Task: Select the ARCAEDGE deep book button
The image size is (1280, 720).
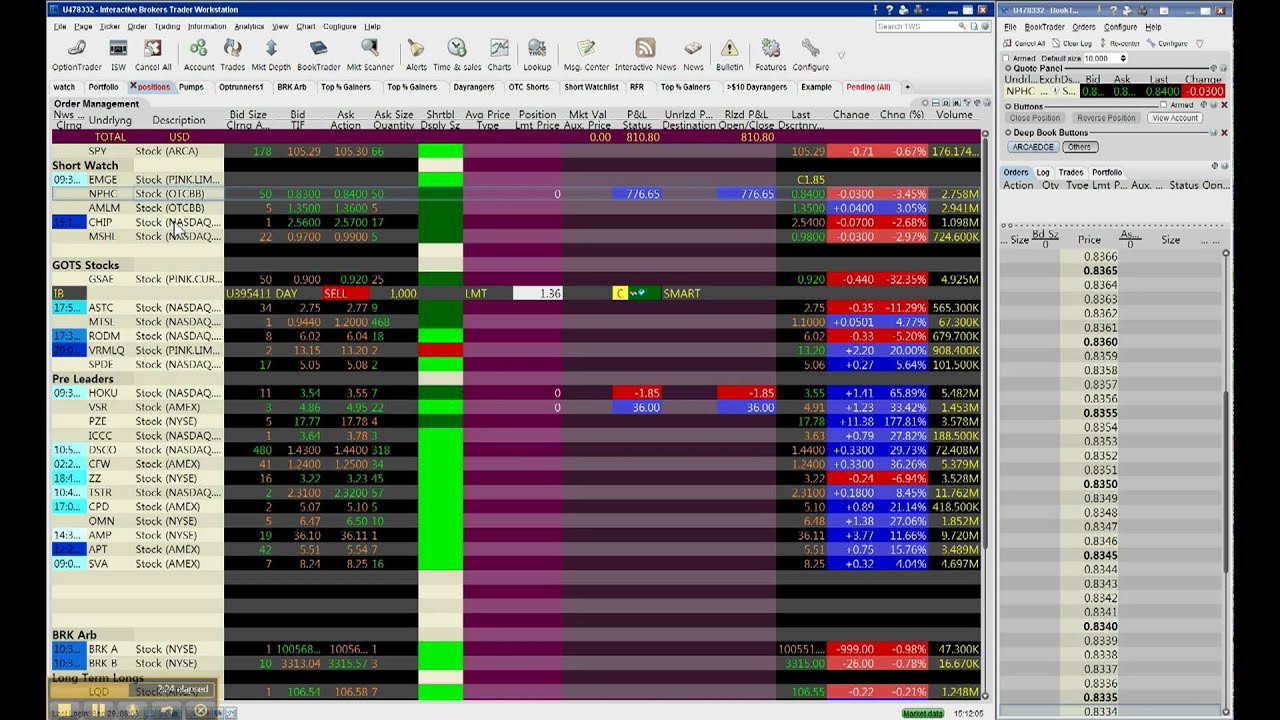Action: (x=1032, y=147)
